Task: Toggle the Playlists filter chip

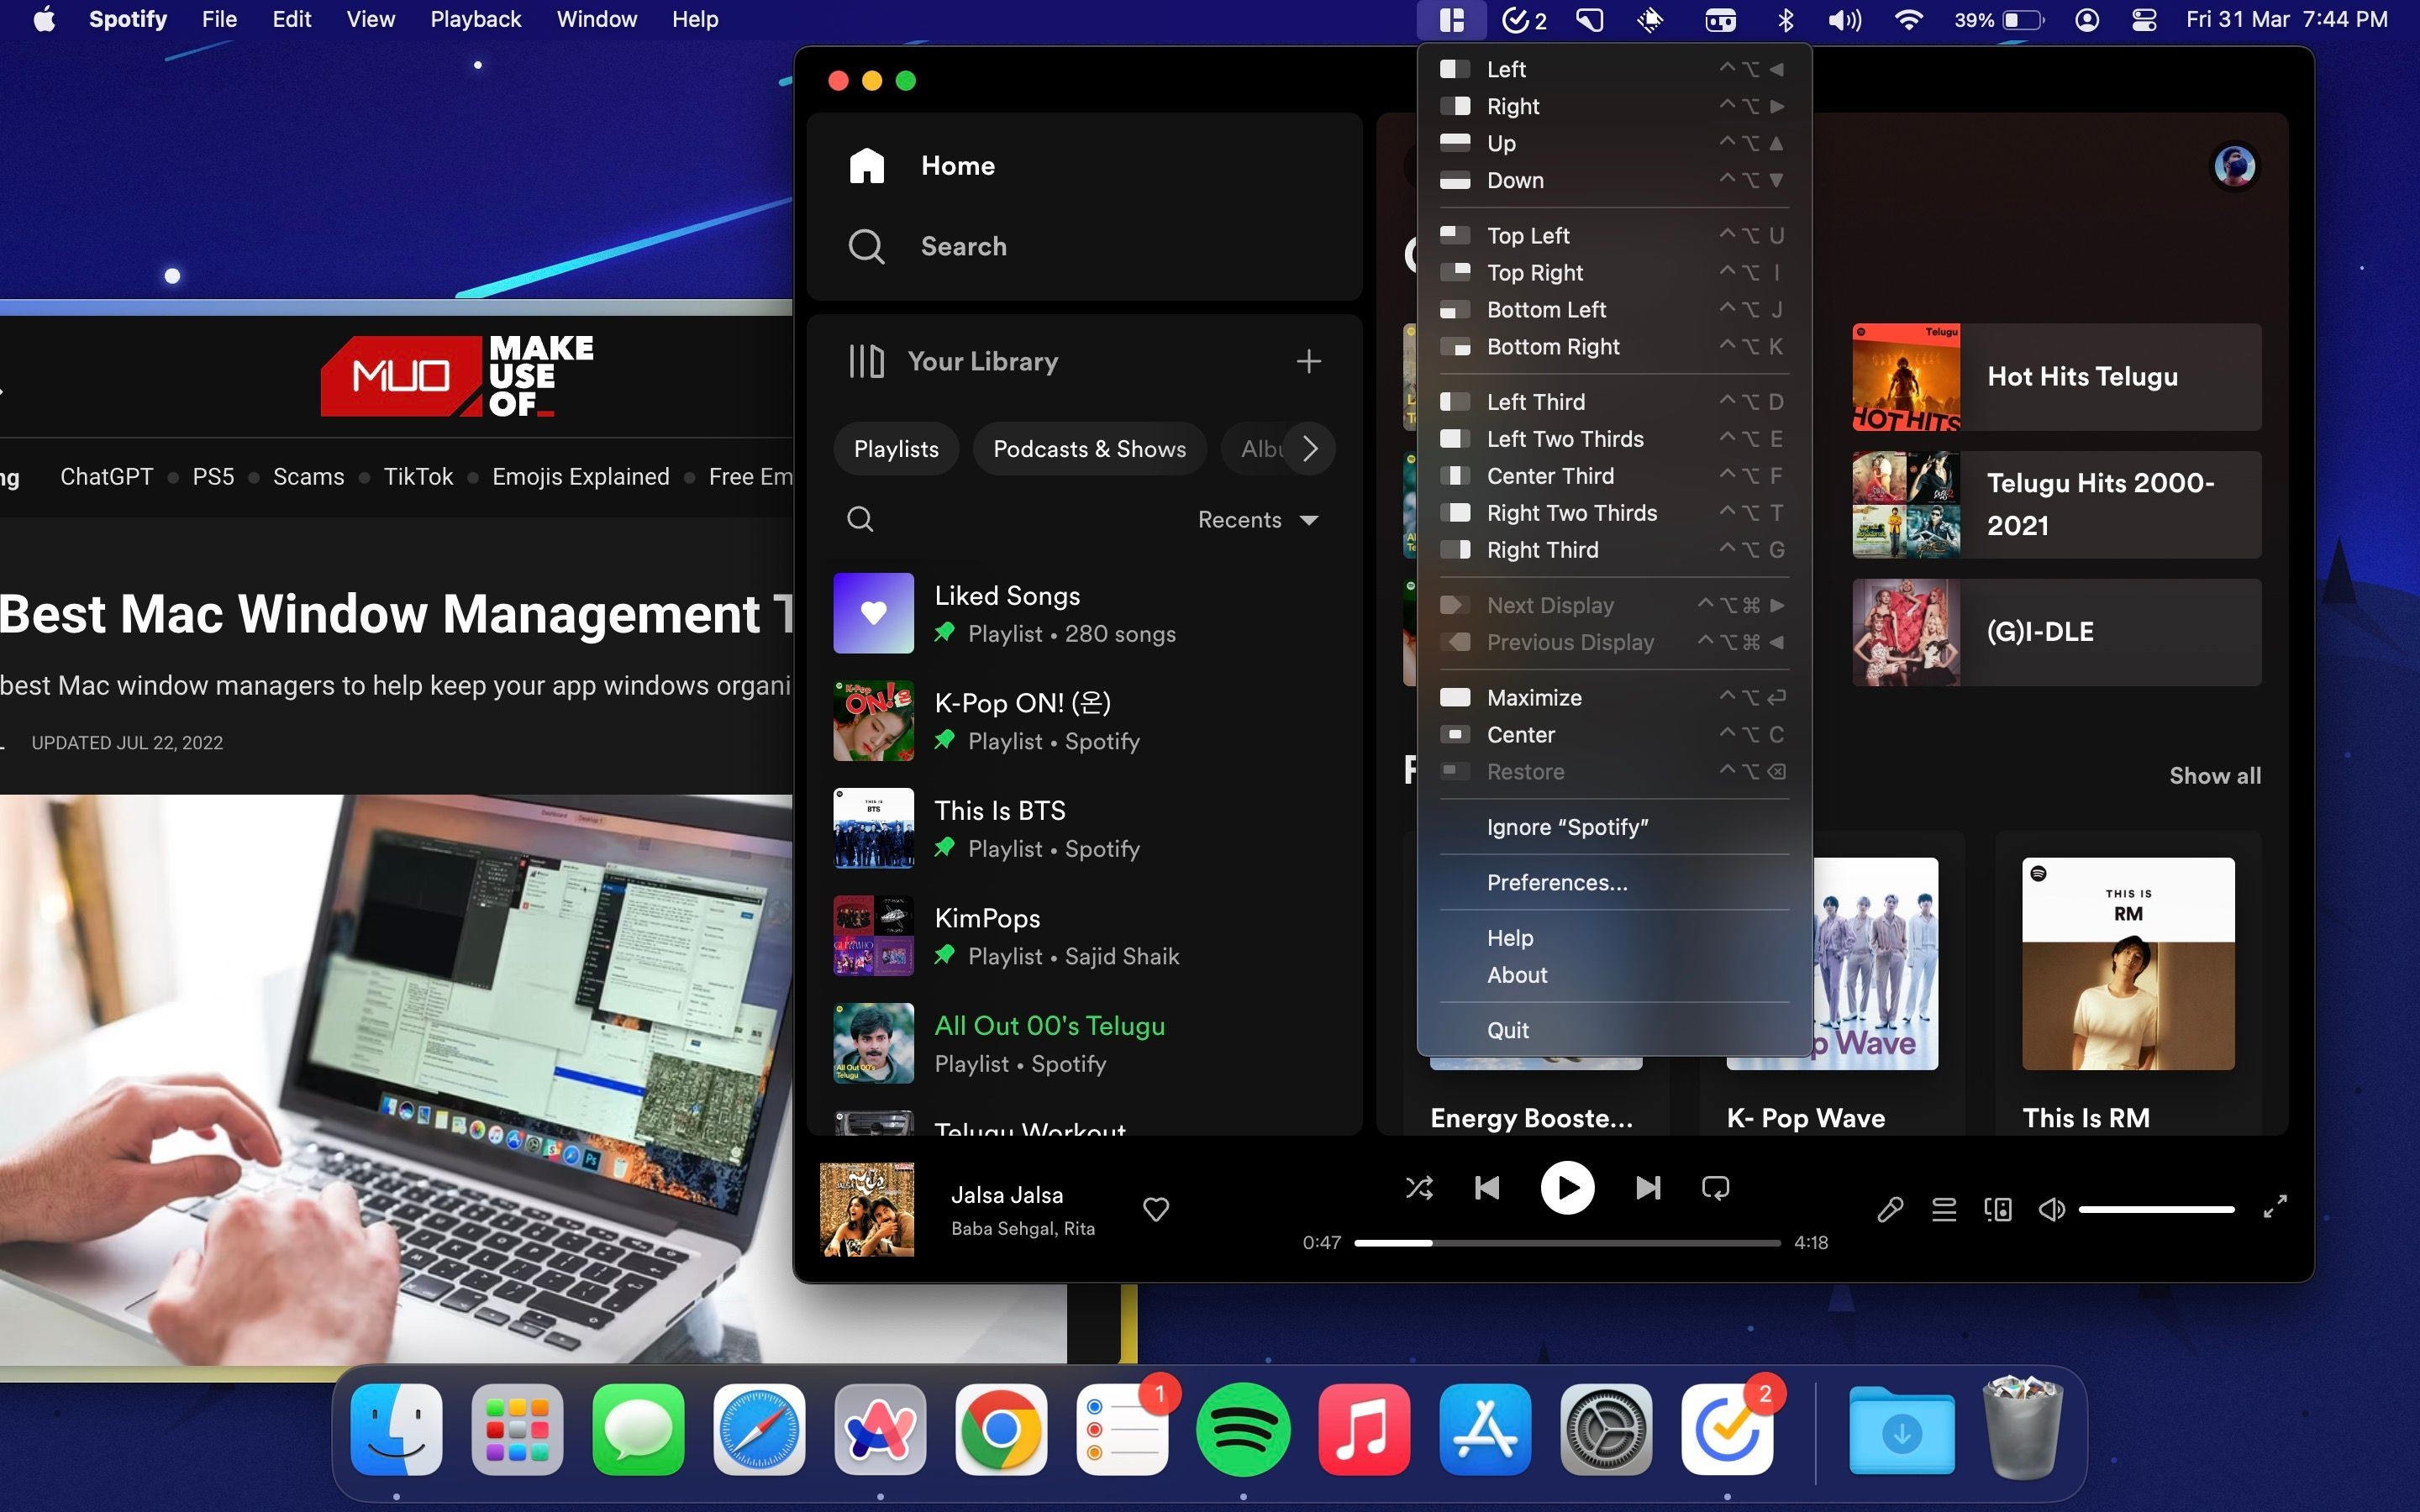Action: click(896, 449)
